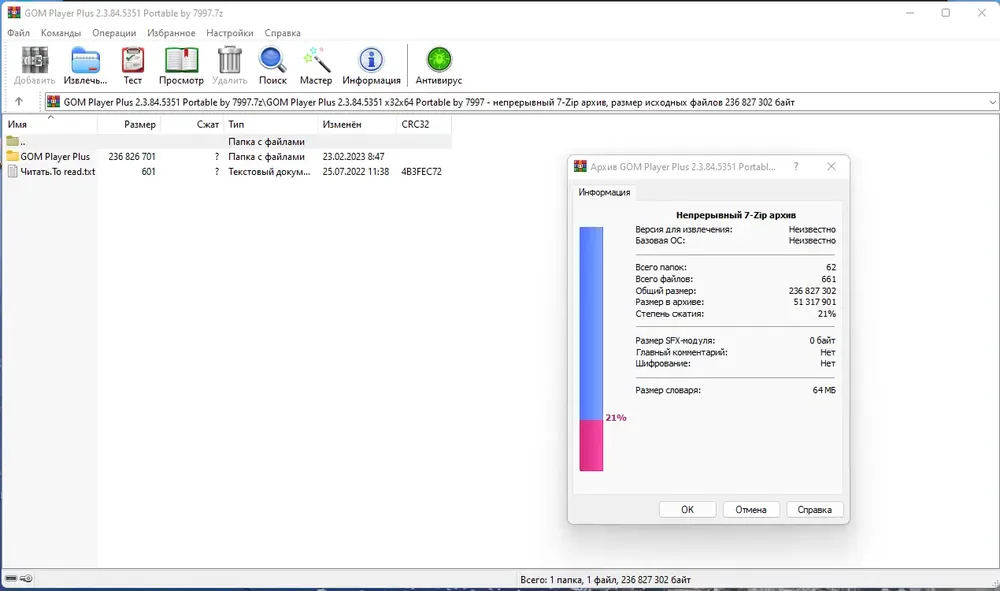Click the 'Всего файлов' value 661
1000x591 pixels.
(828, 279)
